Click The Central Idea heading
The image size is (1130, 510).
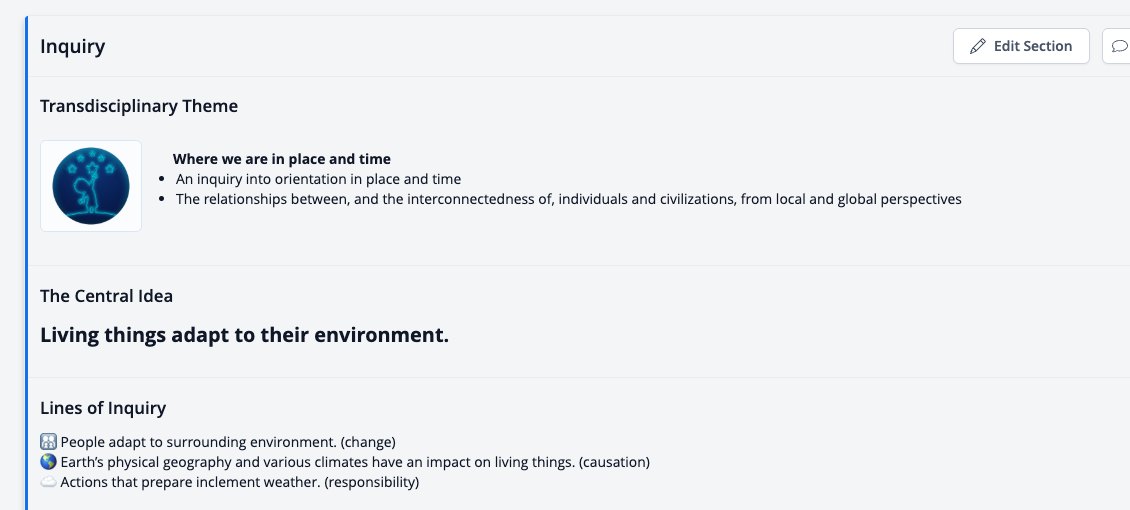107,296
